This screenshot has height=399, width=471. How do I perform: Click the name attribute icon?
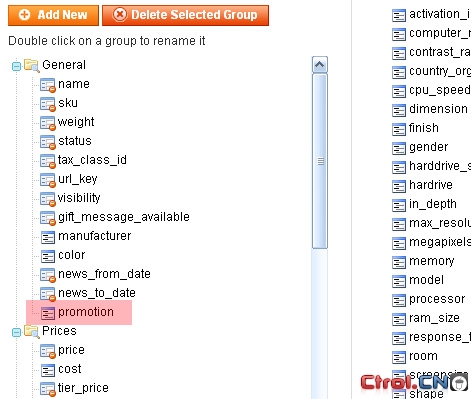(48, 85)
